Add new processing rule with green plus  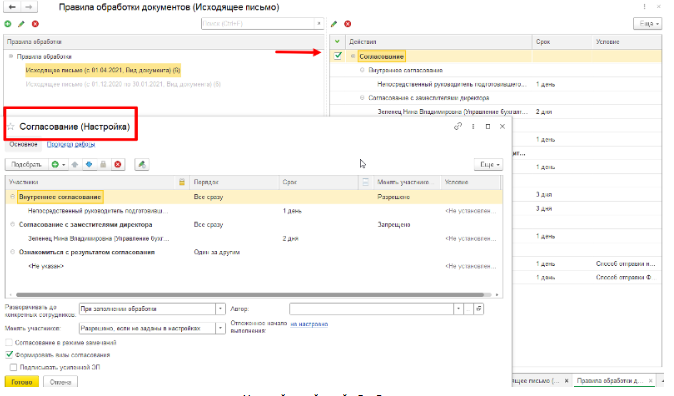8,24
